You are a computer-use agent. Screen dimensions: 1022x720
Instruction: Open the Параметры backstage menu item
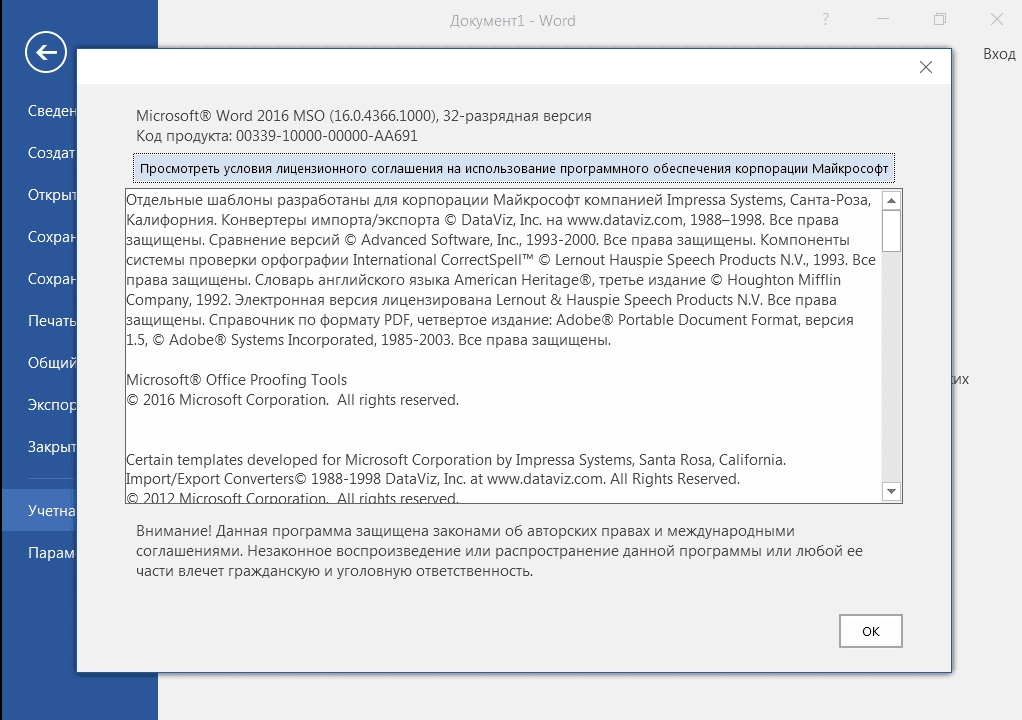coord(51,553)
